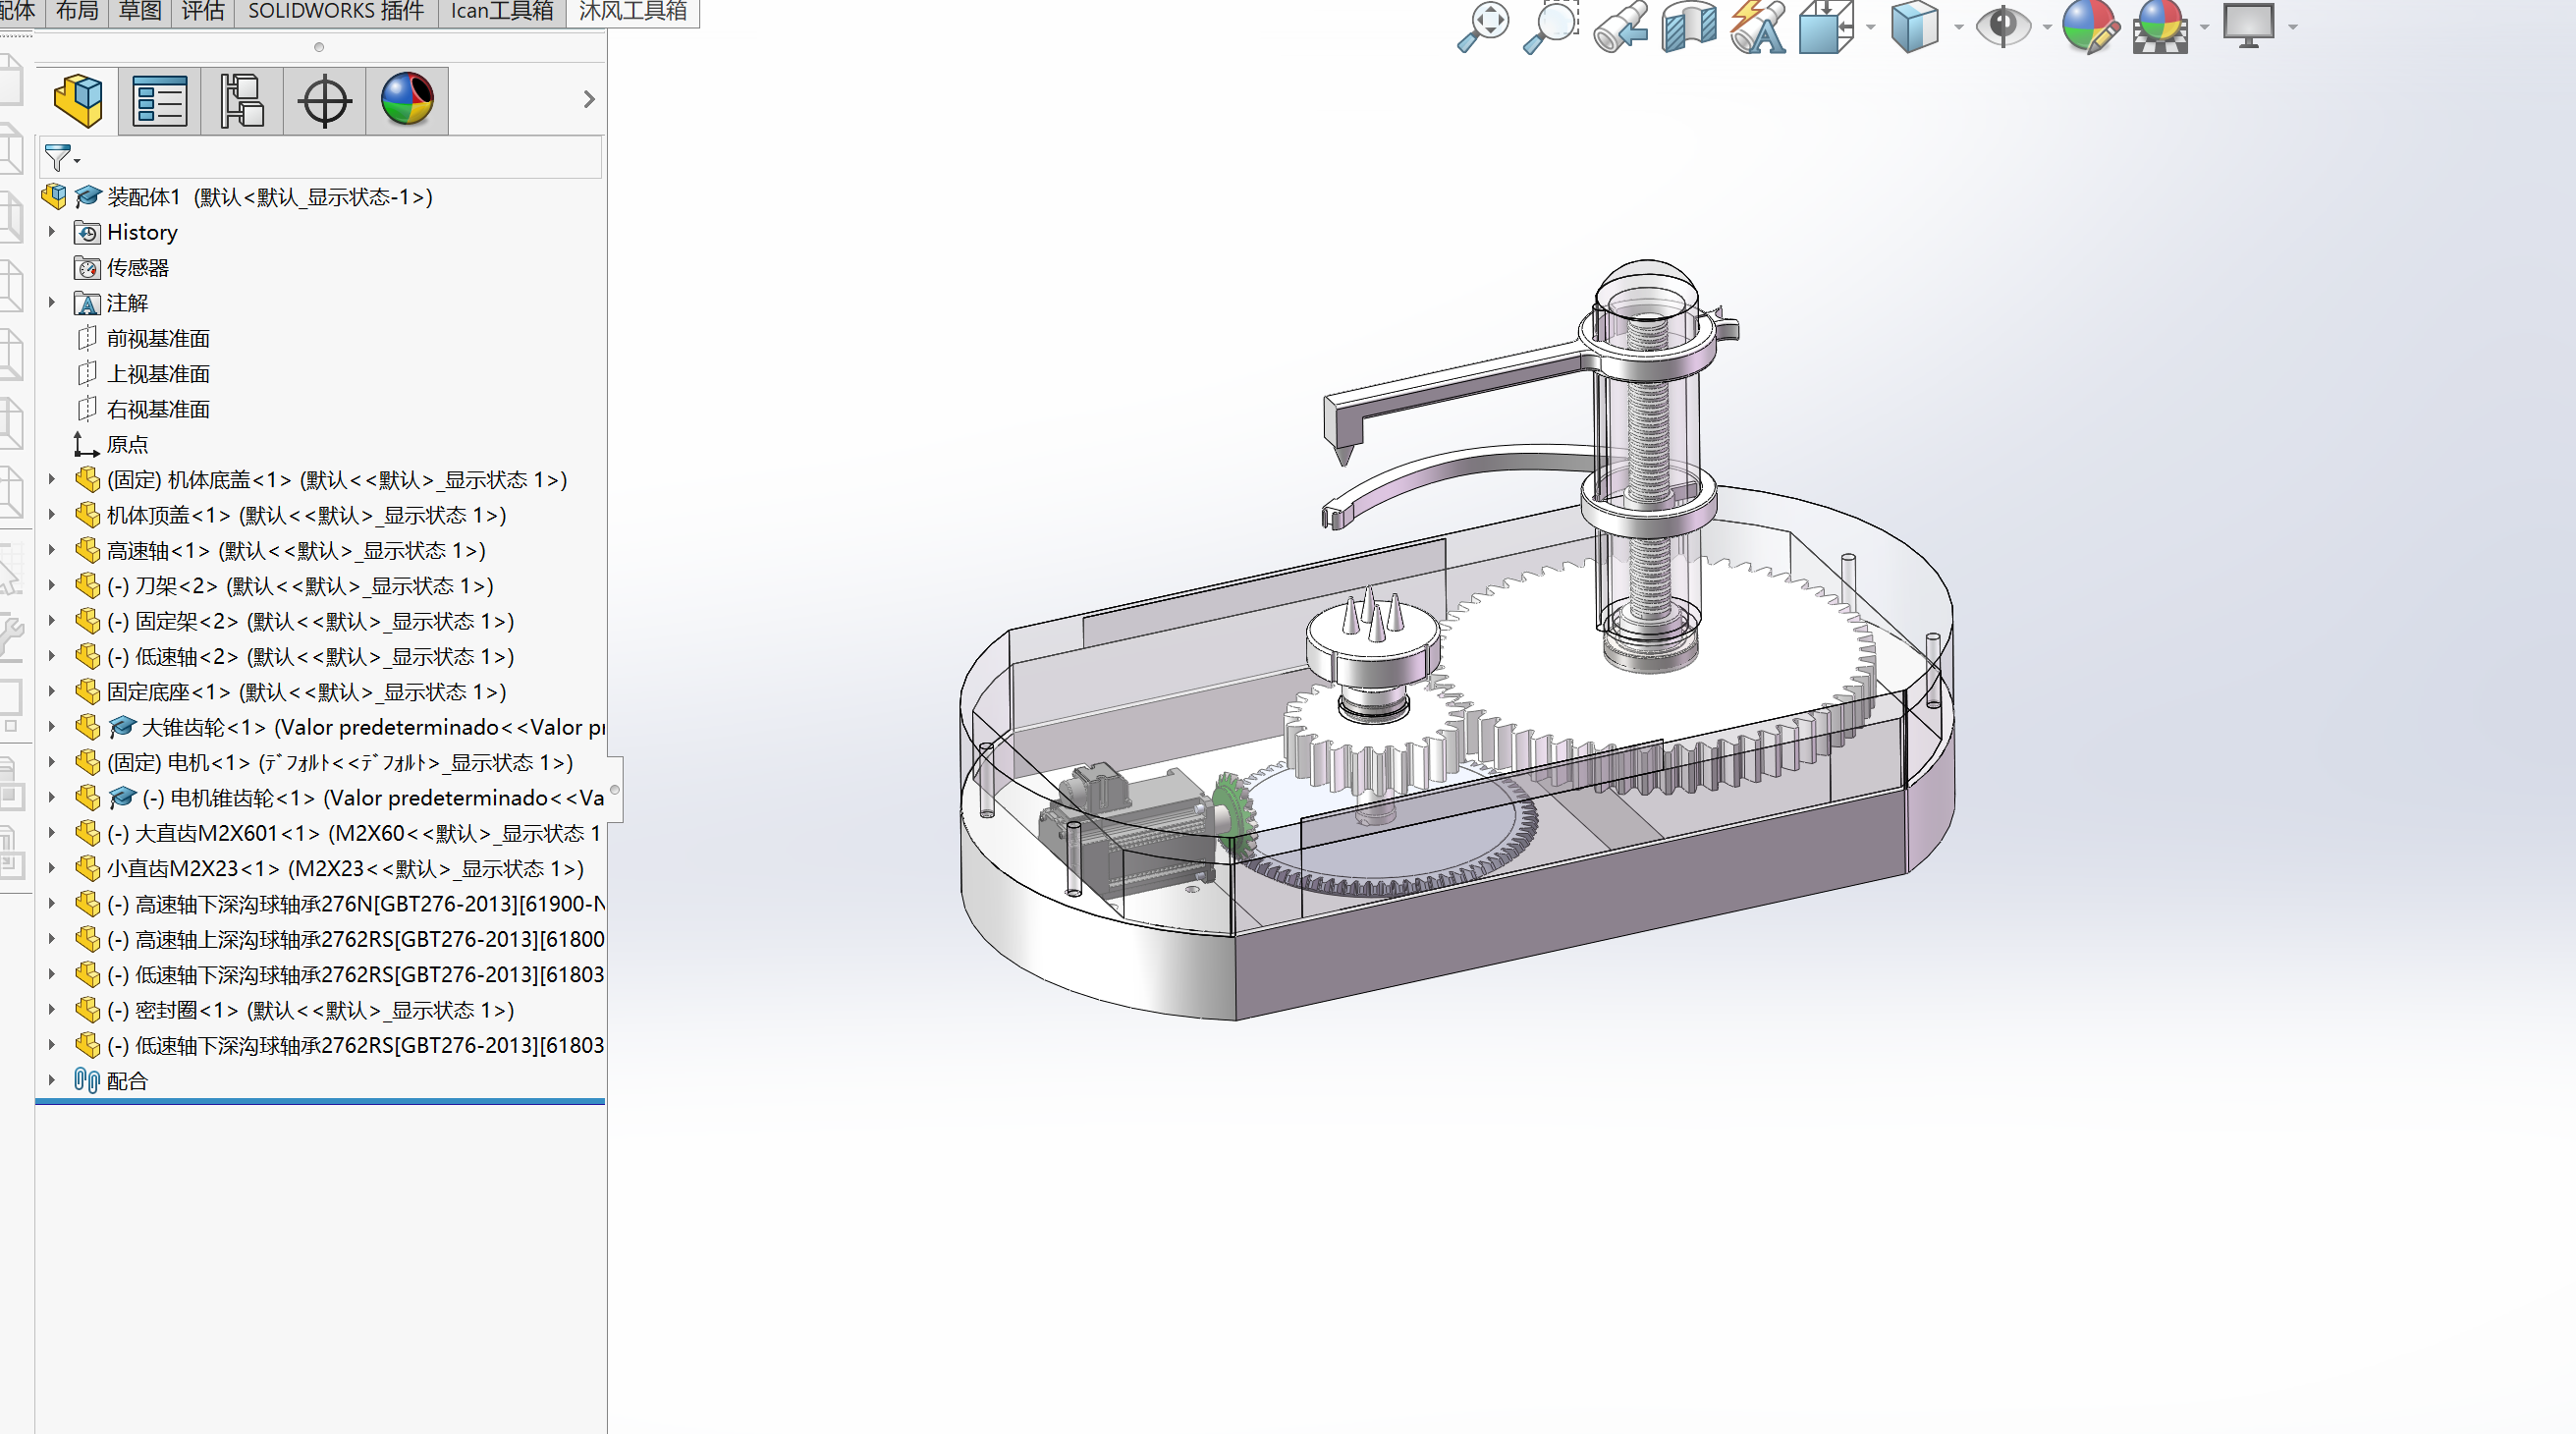Open the Display Style cube dropdown
The height and width of the screenshot is (1434, 2576).
(1915, 26)
